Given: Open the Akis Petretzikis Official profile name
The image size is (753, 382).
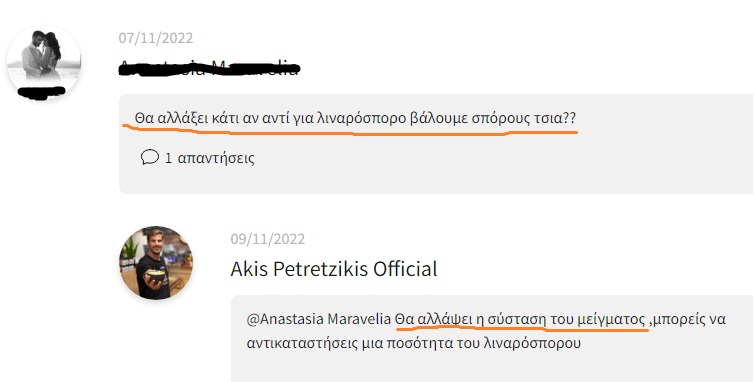Looking at the screenshot, I should pos(334,269).
